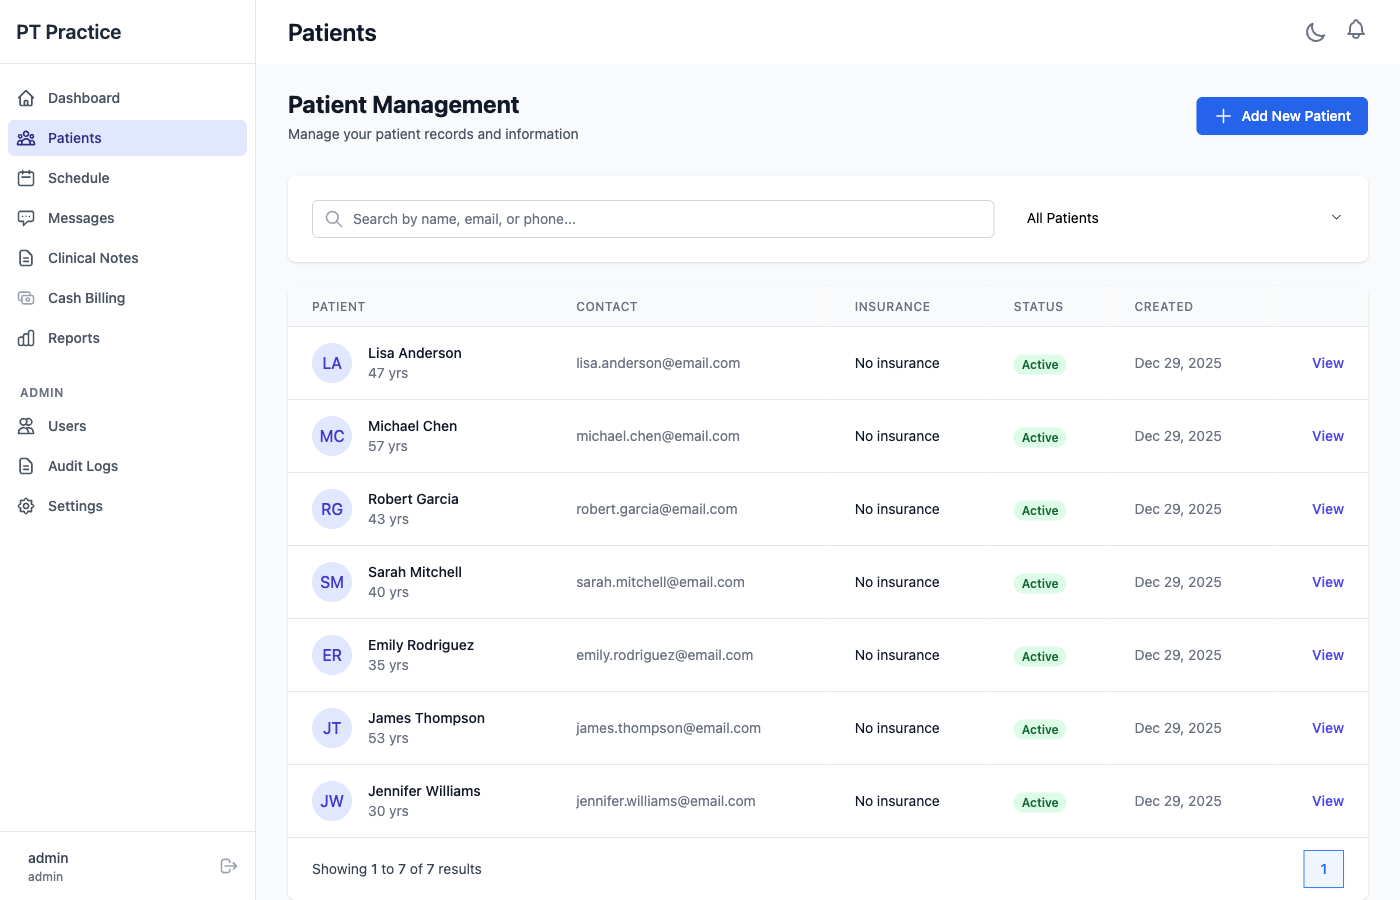Toggle dark mode with the moon icon
The image size is (1400, 900).
[1315, 31]
